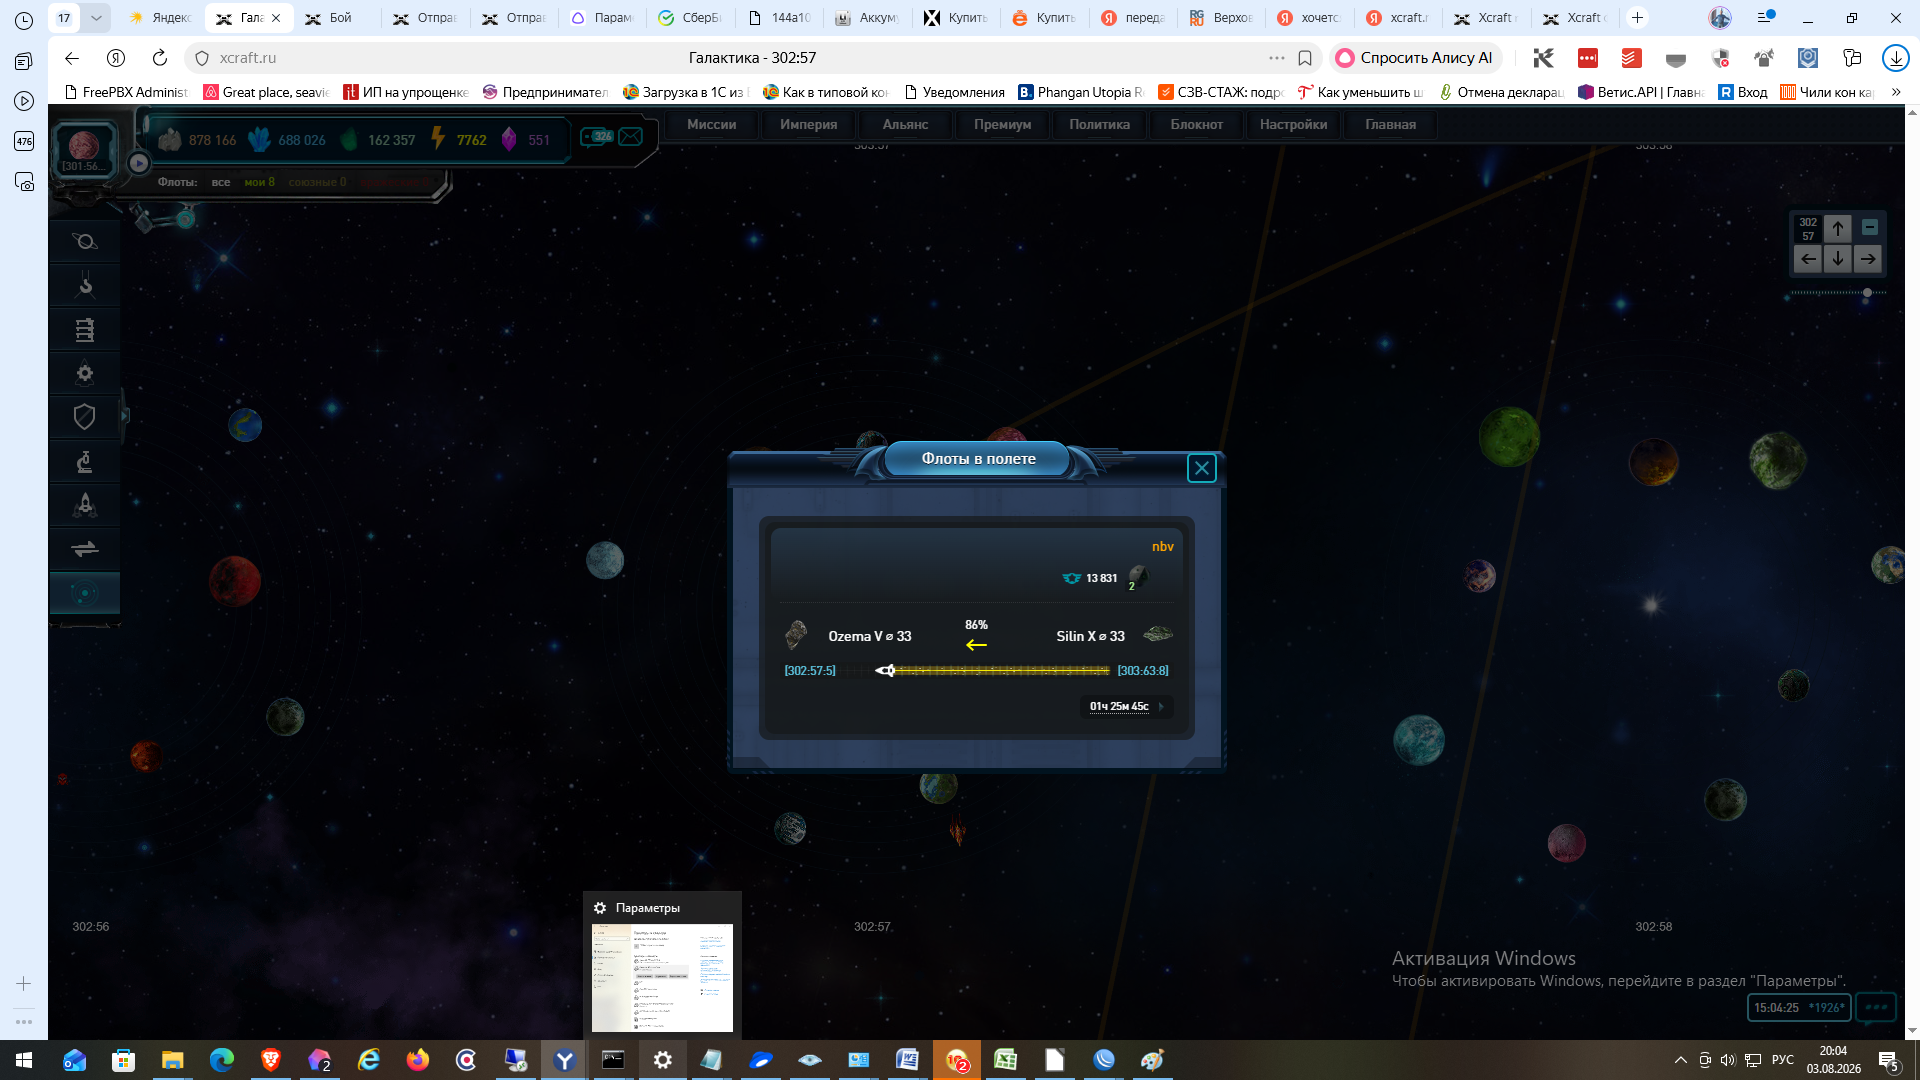
Task: Open the build queue sidebar icon
Action: coord(85,329)
